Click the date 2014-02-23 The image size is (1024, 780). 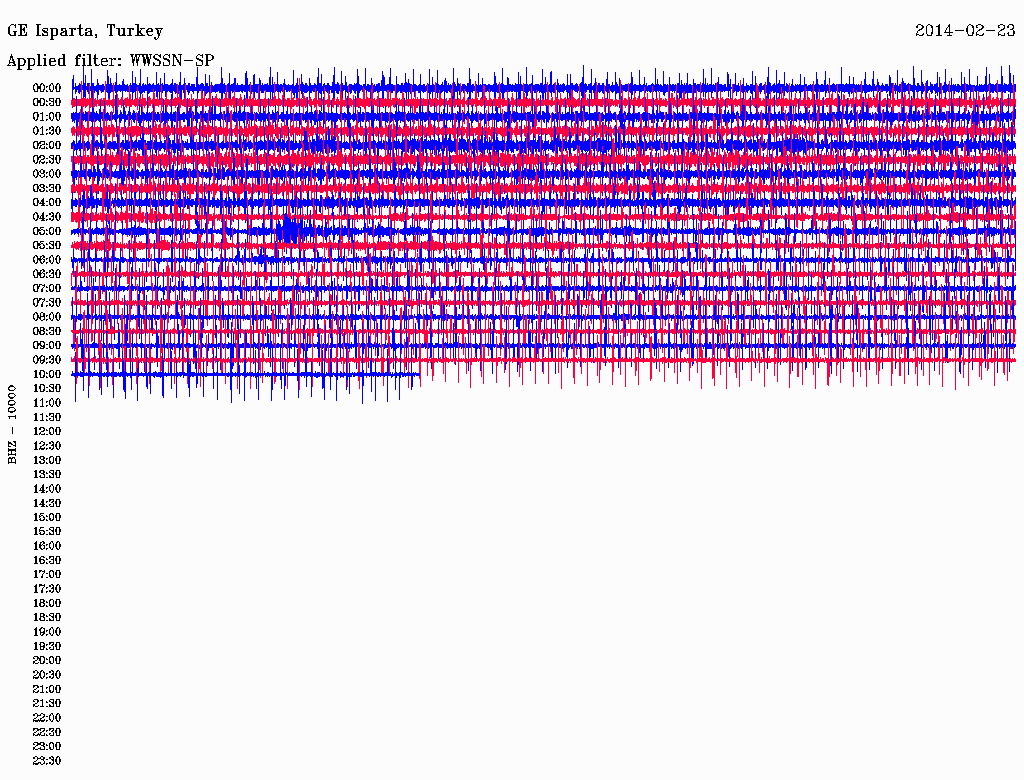(965, 31)
